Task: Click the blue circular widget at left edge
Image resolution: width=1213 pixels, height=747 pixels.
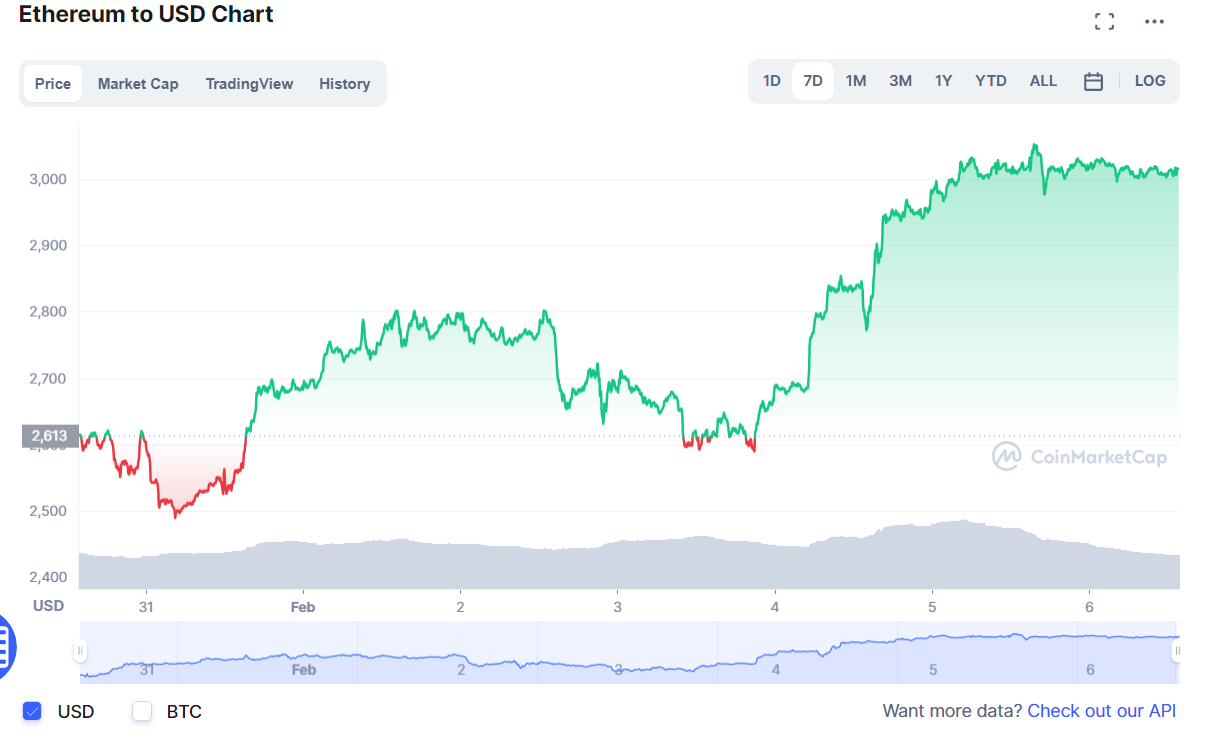Action: (x=5, y=647)
